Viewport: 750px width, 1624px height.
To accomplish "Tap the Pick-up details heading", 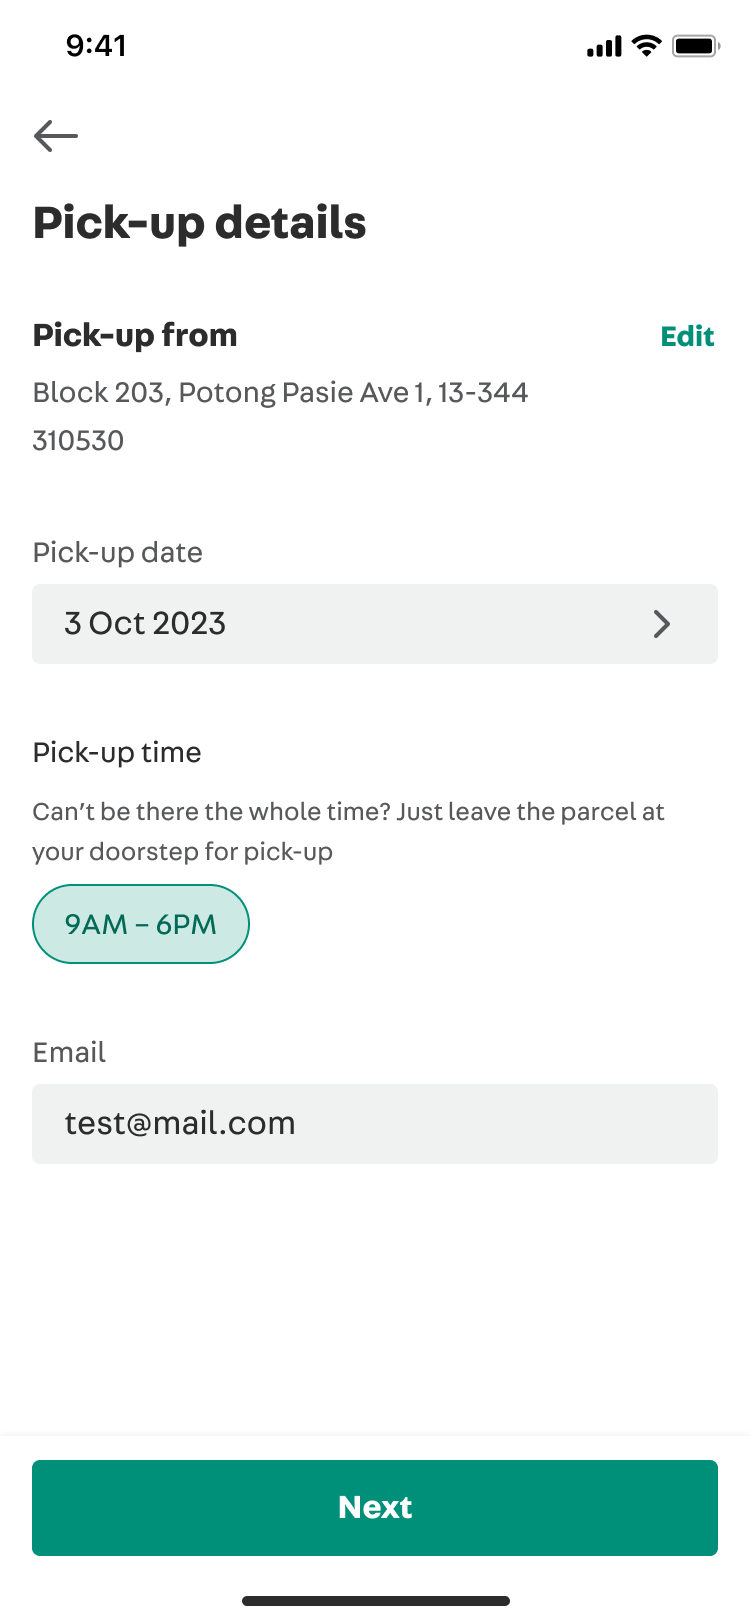I will (x=200, y=223).
